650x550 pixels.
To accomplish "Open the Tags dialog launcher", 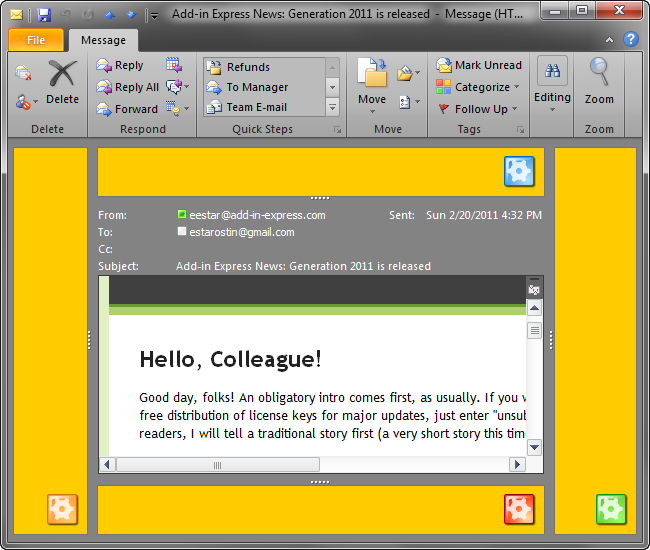I will [521, 130].
